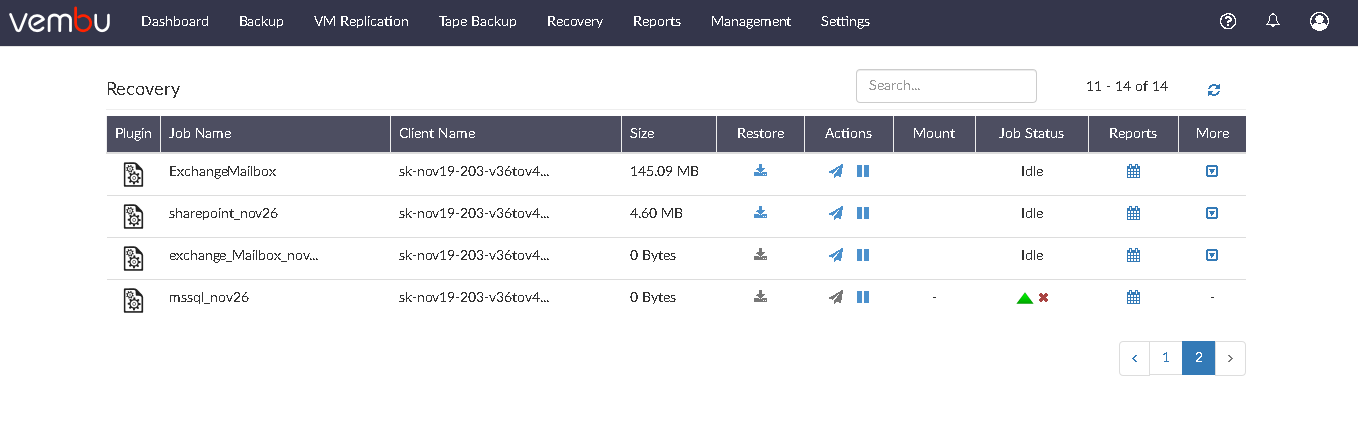Go to previous page using left arrow
Viewport: 1358px width, 422px height.
tap(1134, 358)
